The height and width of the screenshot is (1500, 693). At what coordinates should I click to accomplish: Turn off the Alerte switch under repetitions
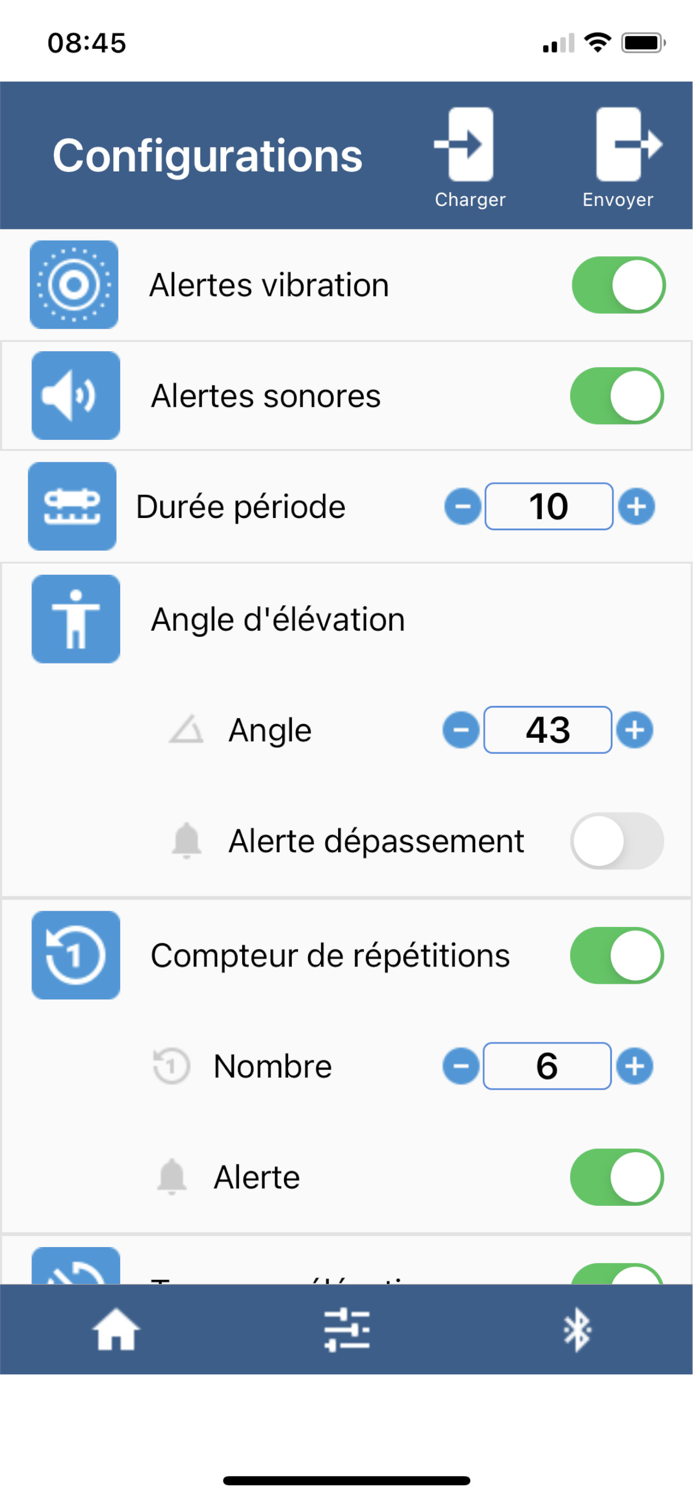pyautogui.click(x=616, y=1177)
